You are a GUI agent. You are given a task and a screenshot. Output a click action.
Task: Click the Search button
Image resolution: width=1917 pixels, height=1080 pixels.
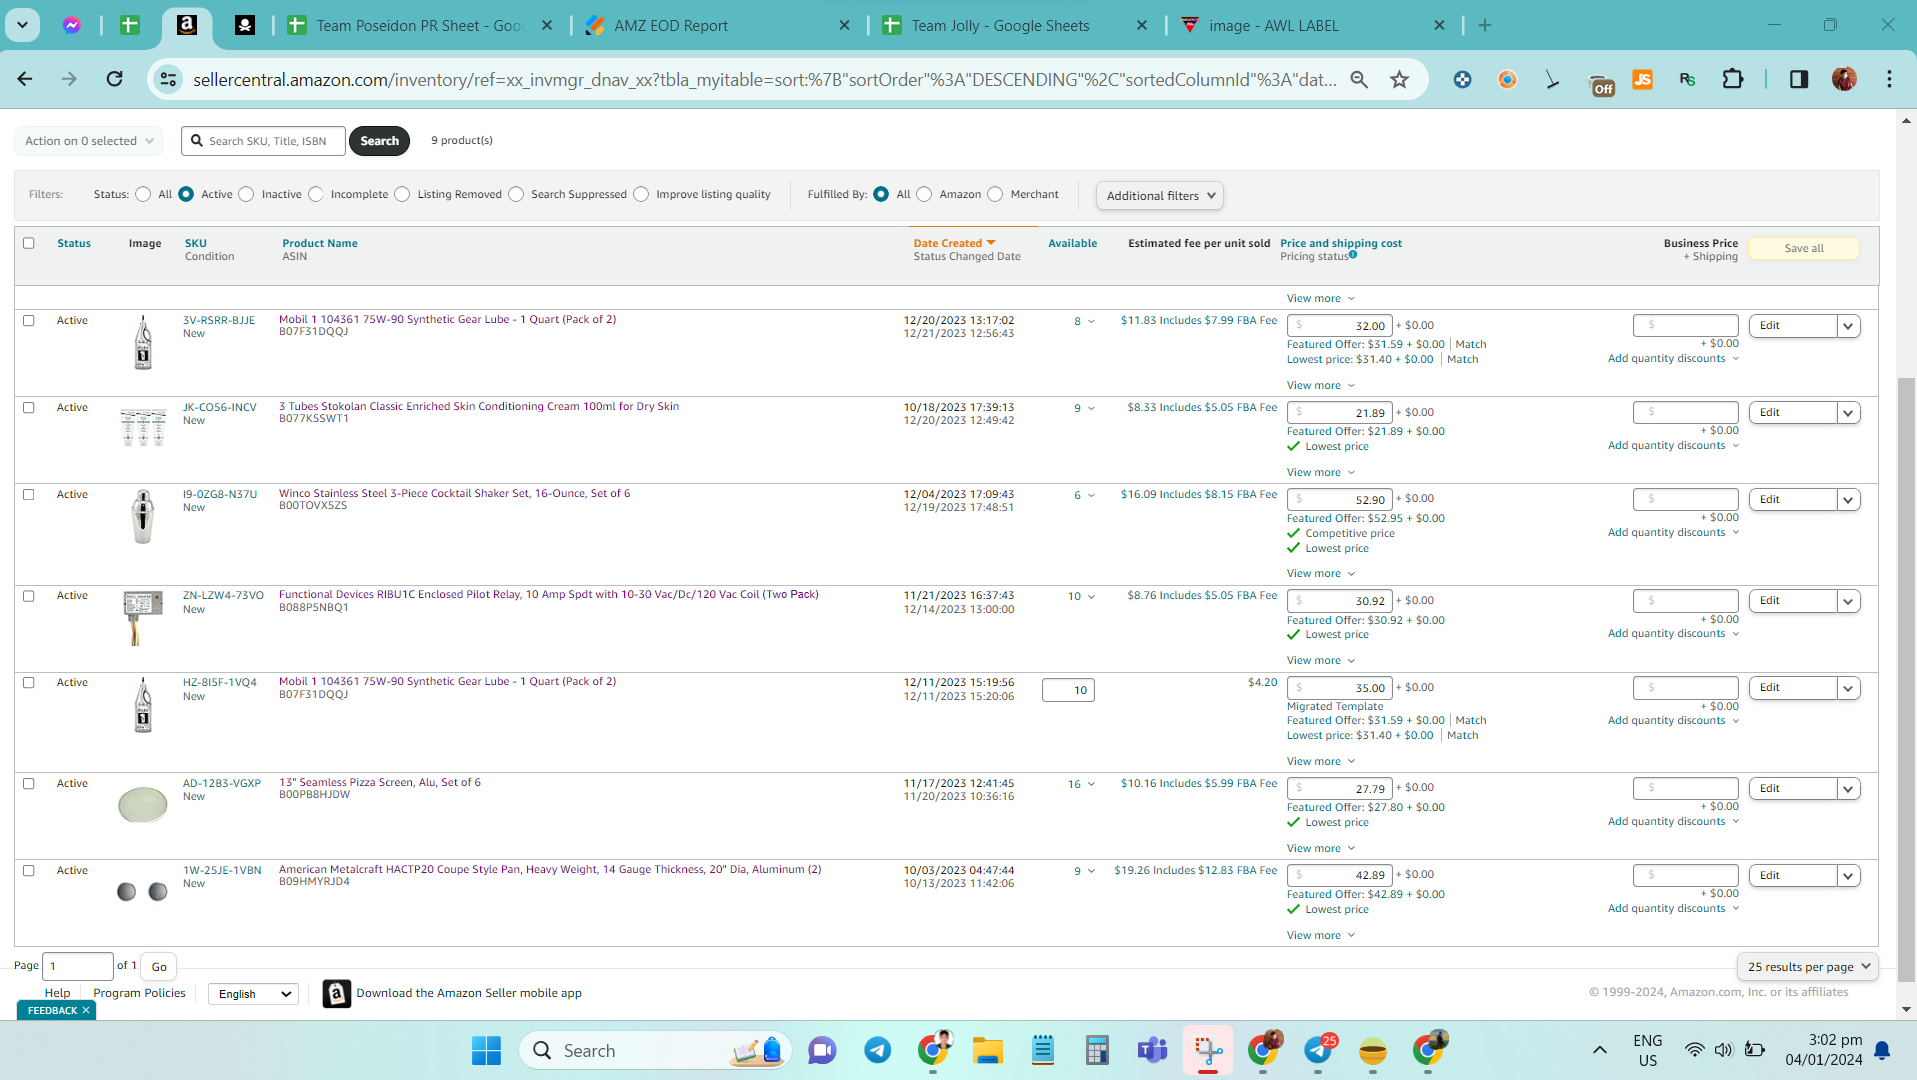click(380, 141)
